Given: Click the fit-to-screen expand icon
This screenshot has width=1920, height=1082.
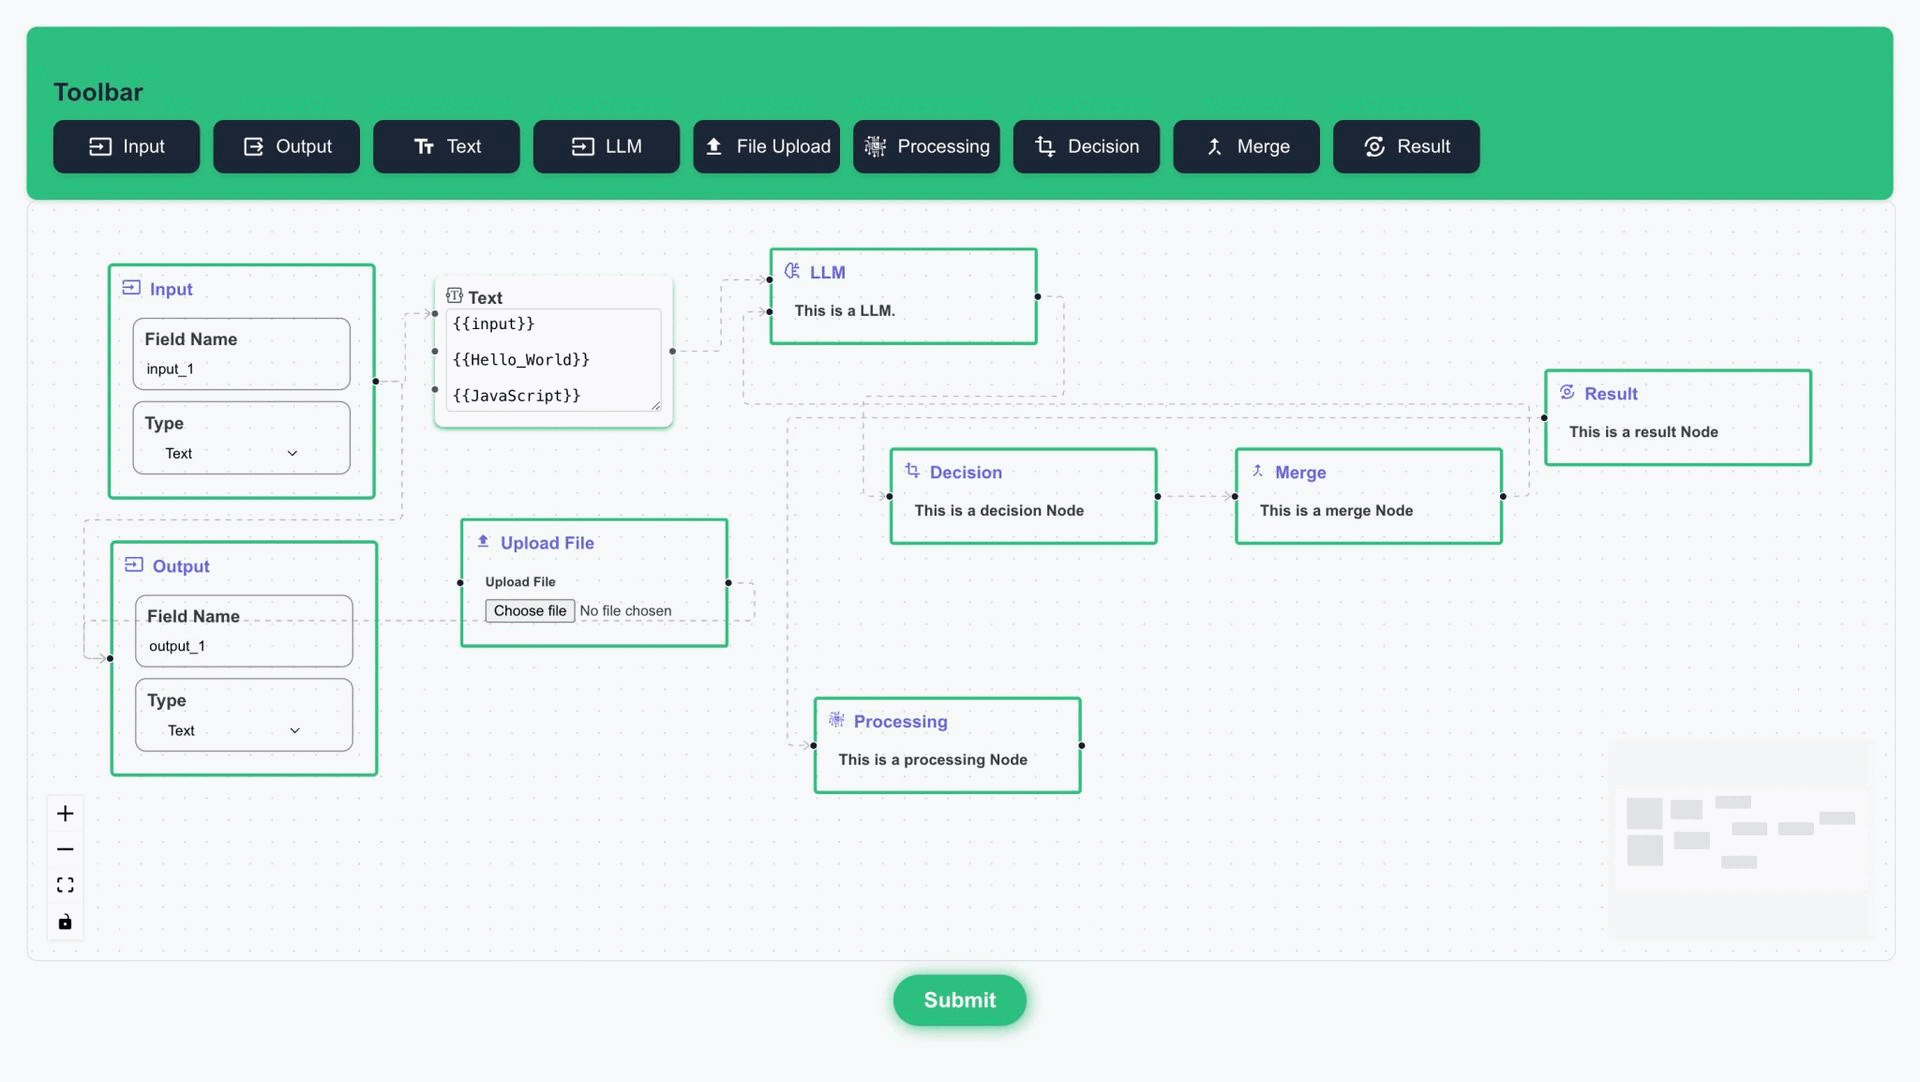Looking at the screenshot, I should tap(65, 884).
